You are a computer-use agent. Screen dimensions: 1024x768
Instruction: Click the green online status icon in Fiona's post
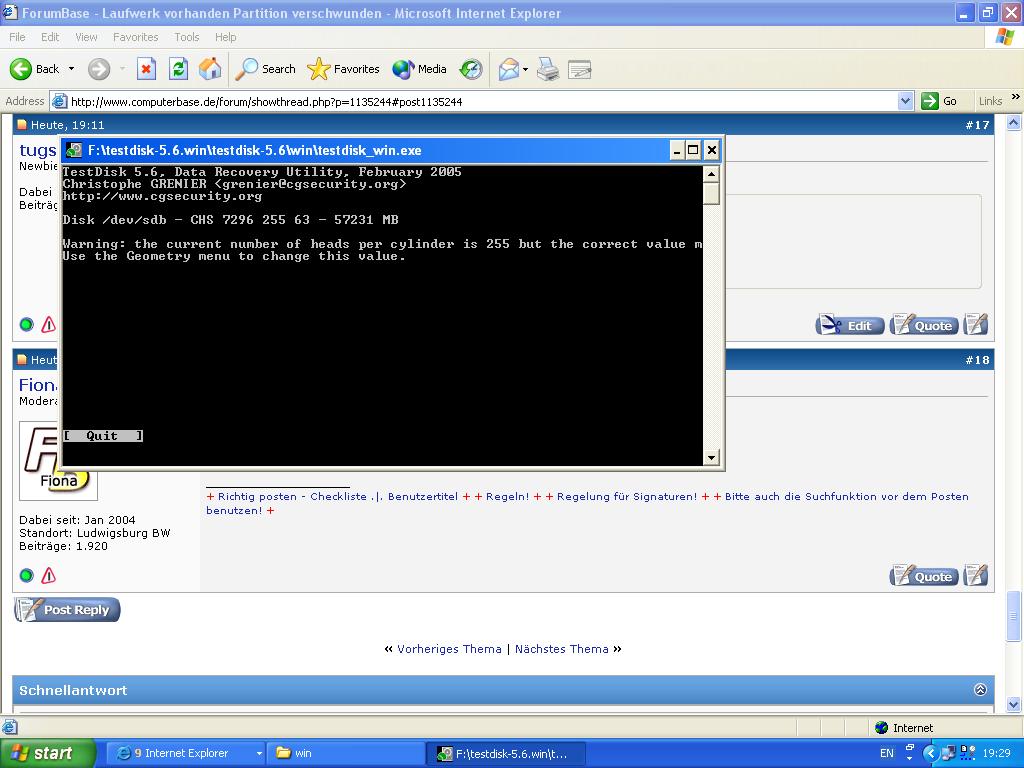26,575
